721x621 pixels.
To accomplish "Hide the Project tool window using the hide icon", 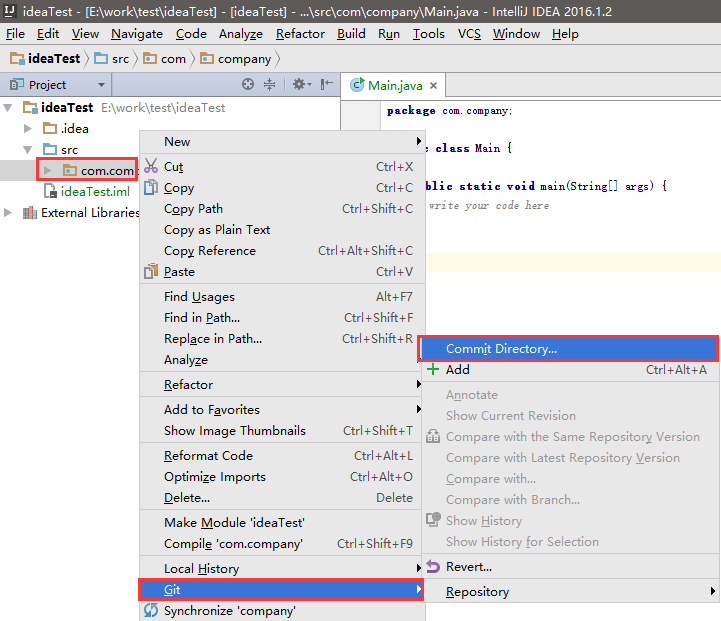I will coord(325,85).
